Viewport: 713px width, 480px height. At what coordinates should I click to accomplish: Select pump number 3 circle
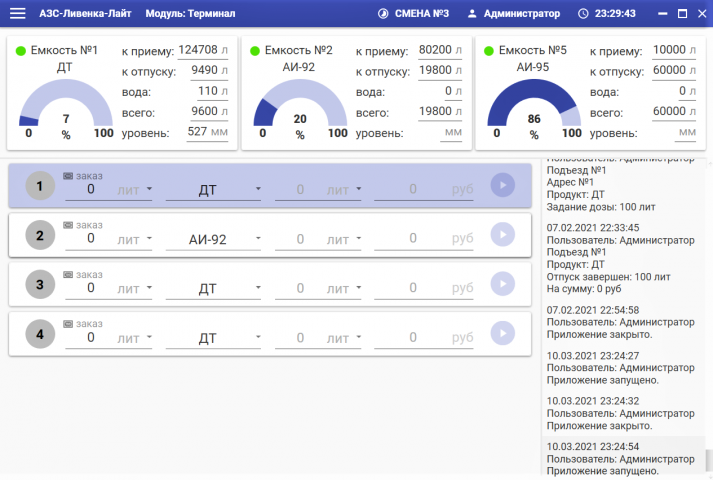40,284
